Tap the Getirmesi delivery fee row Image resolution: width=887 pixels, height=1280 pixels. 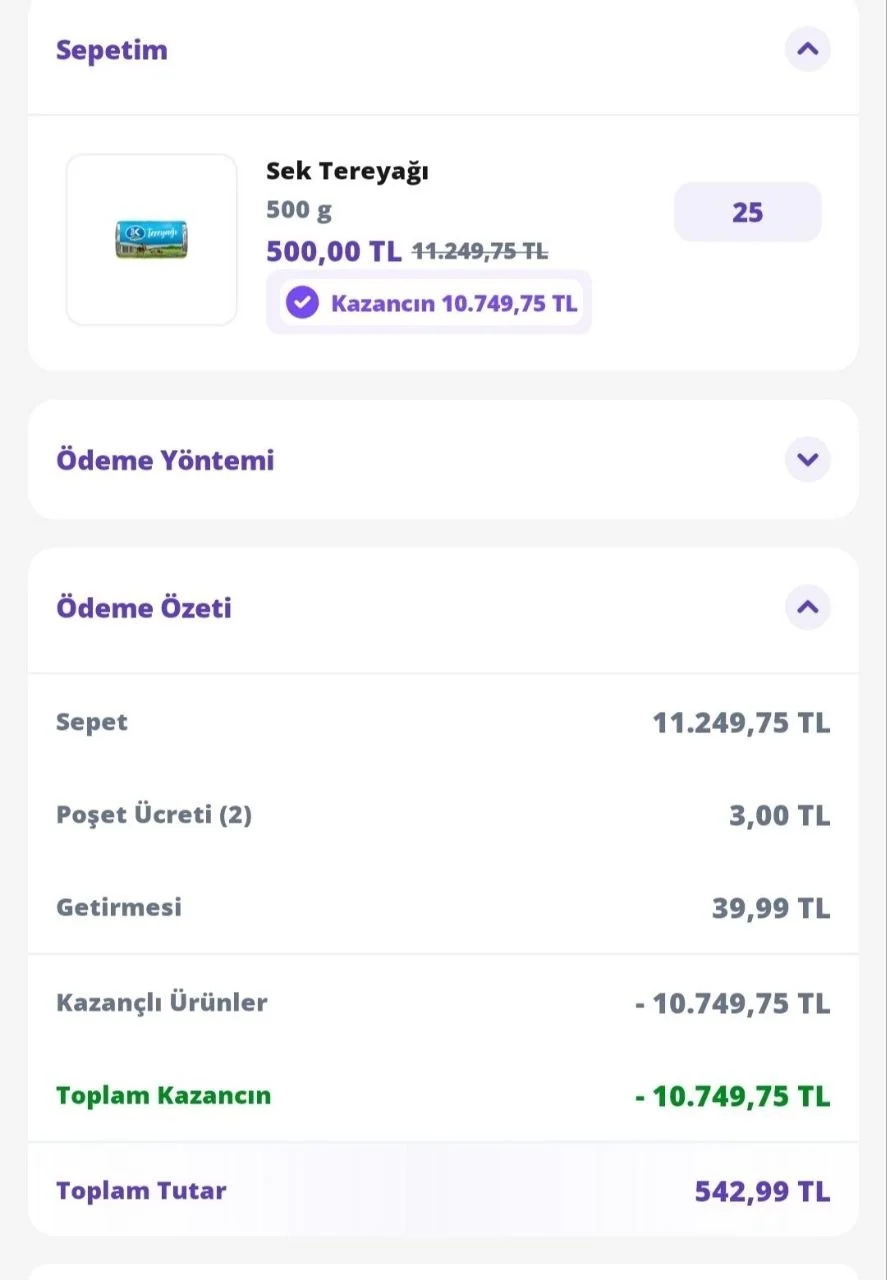coord(443,908)
